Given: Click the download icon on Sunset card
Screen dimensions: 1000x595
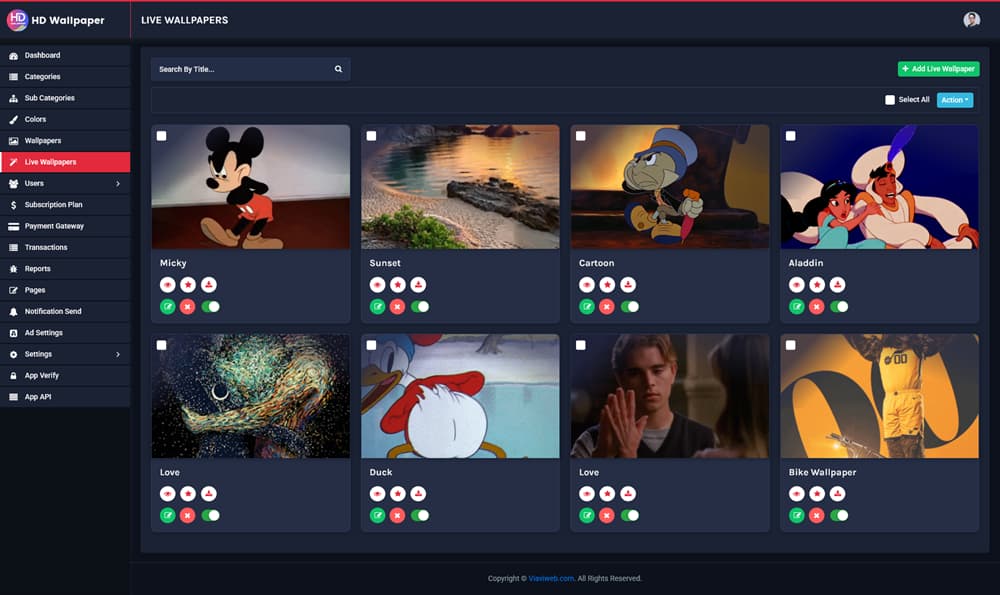Looking at the screenshot, I should pos(418,284).
